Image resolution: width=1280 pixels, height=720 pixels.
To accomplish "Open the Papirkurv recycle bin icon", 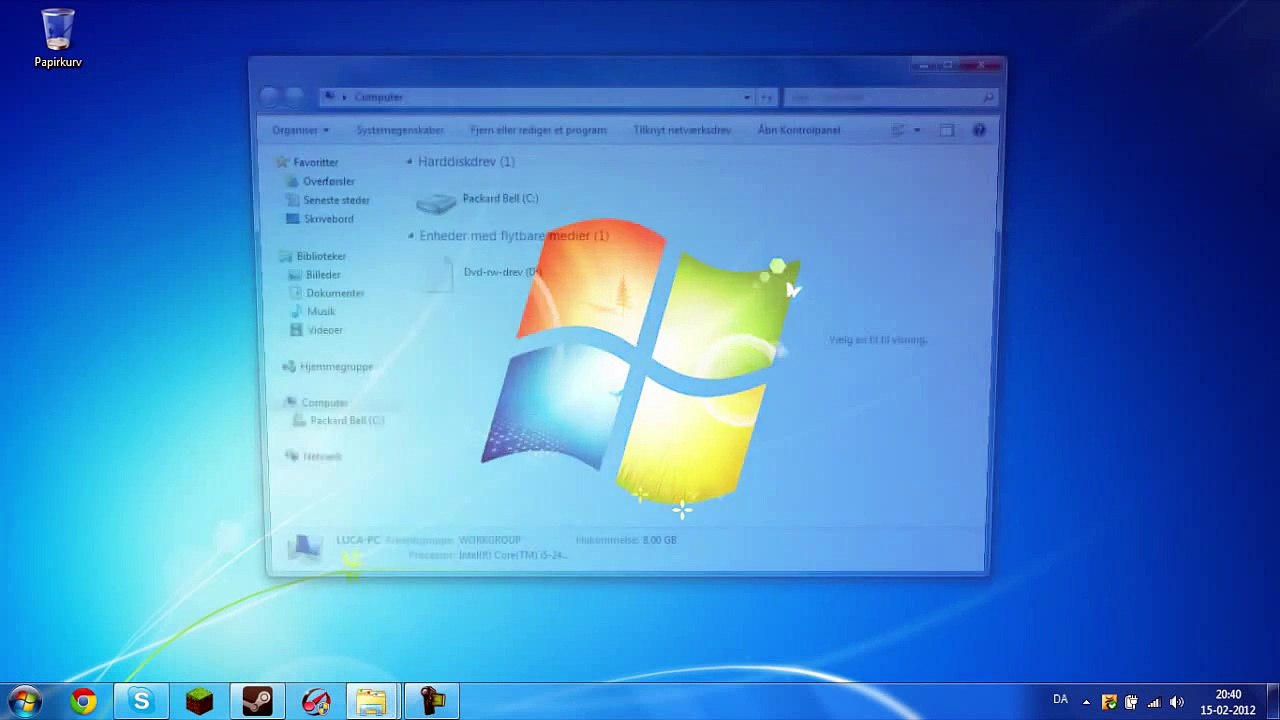I will click(x=58, y=40).
